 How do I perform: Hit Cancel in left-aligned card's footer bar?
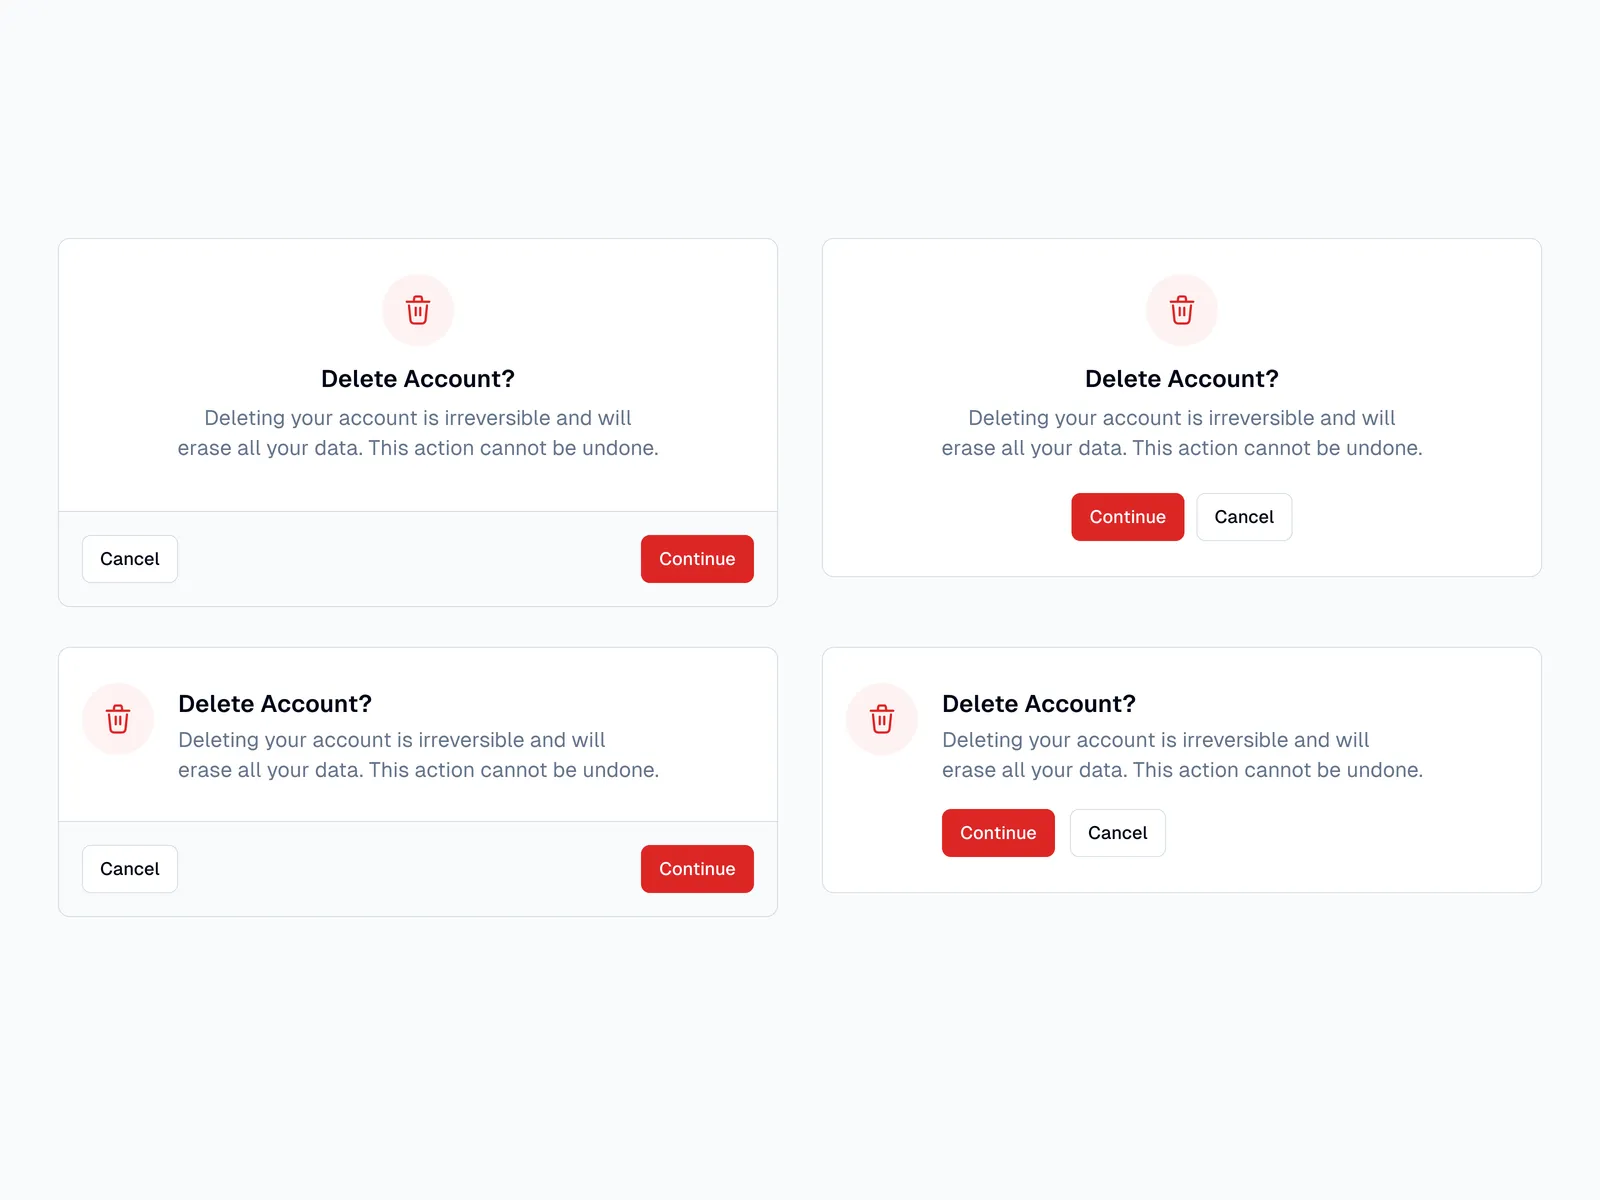(x=130, y=869)
